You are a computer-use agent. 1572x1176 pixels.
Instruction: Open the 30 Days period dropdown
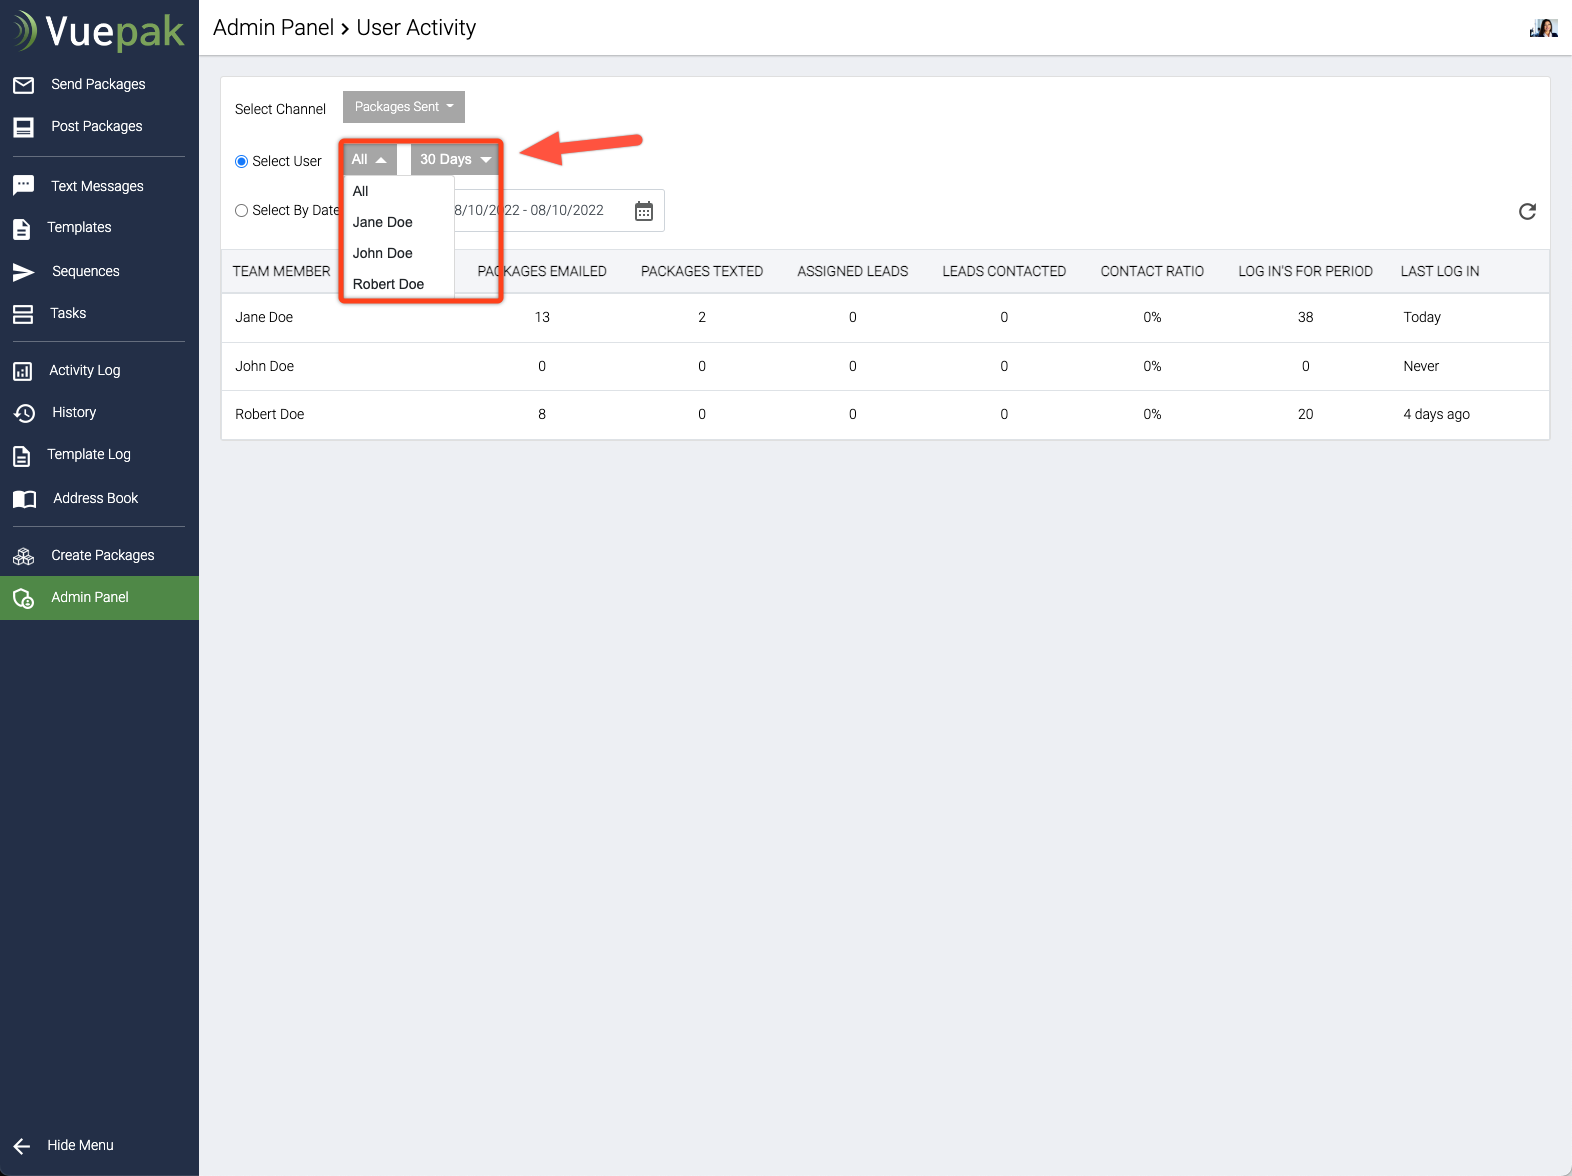click(x=455, y=160)
